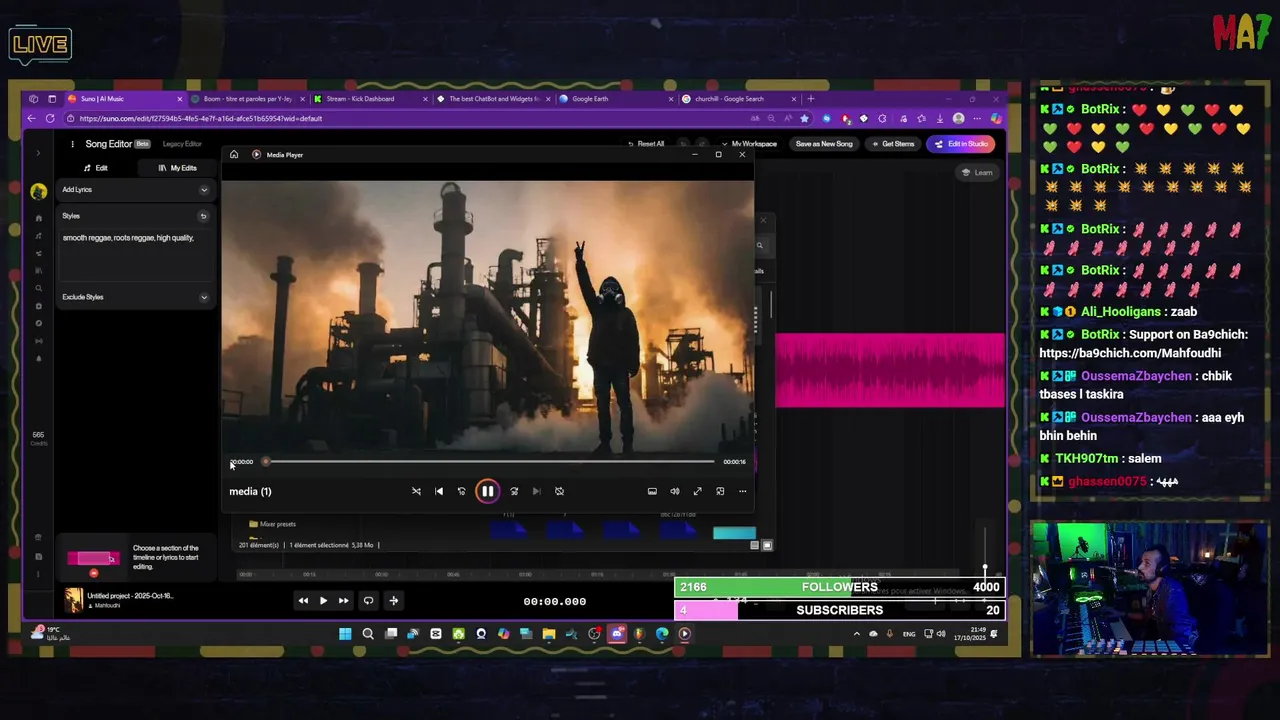1280x720 pixels.
Task: Open a new browser tab
Action: (x=811, y=99)
